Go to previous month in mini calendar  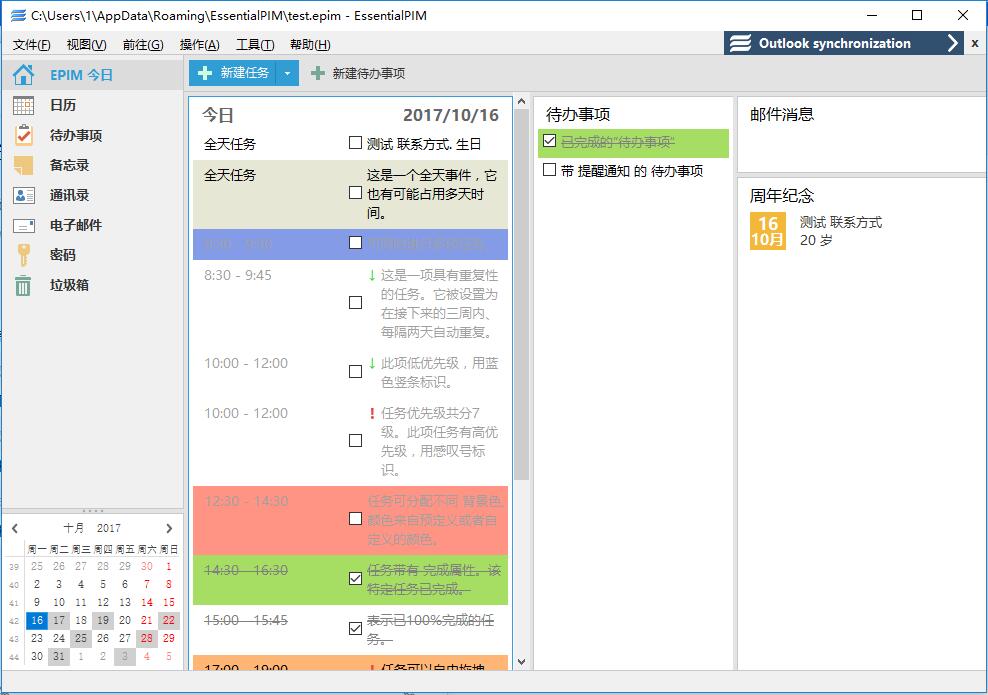pyautogui.click(x=15, y=528)
